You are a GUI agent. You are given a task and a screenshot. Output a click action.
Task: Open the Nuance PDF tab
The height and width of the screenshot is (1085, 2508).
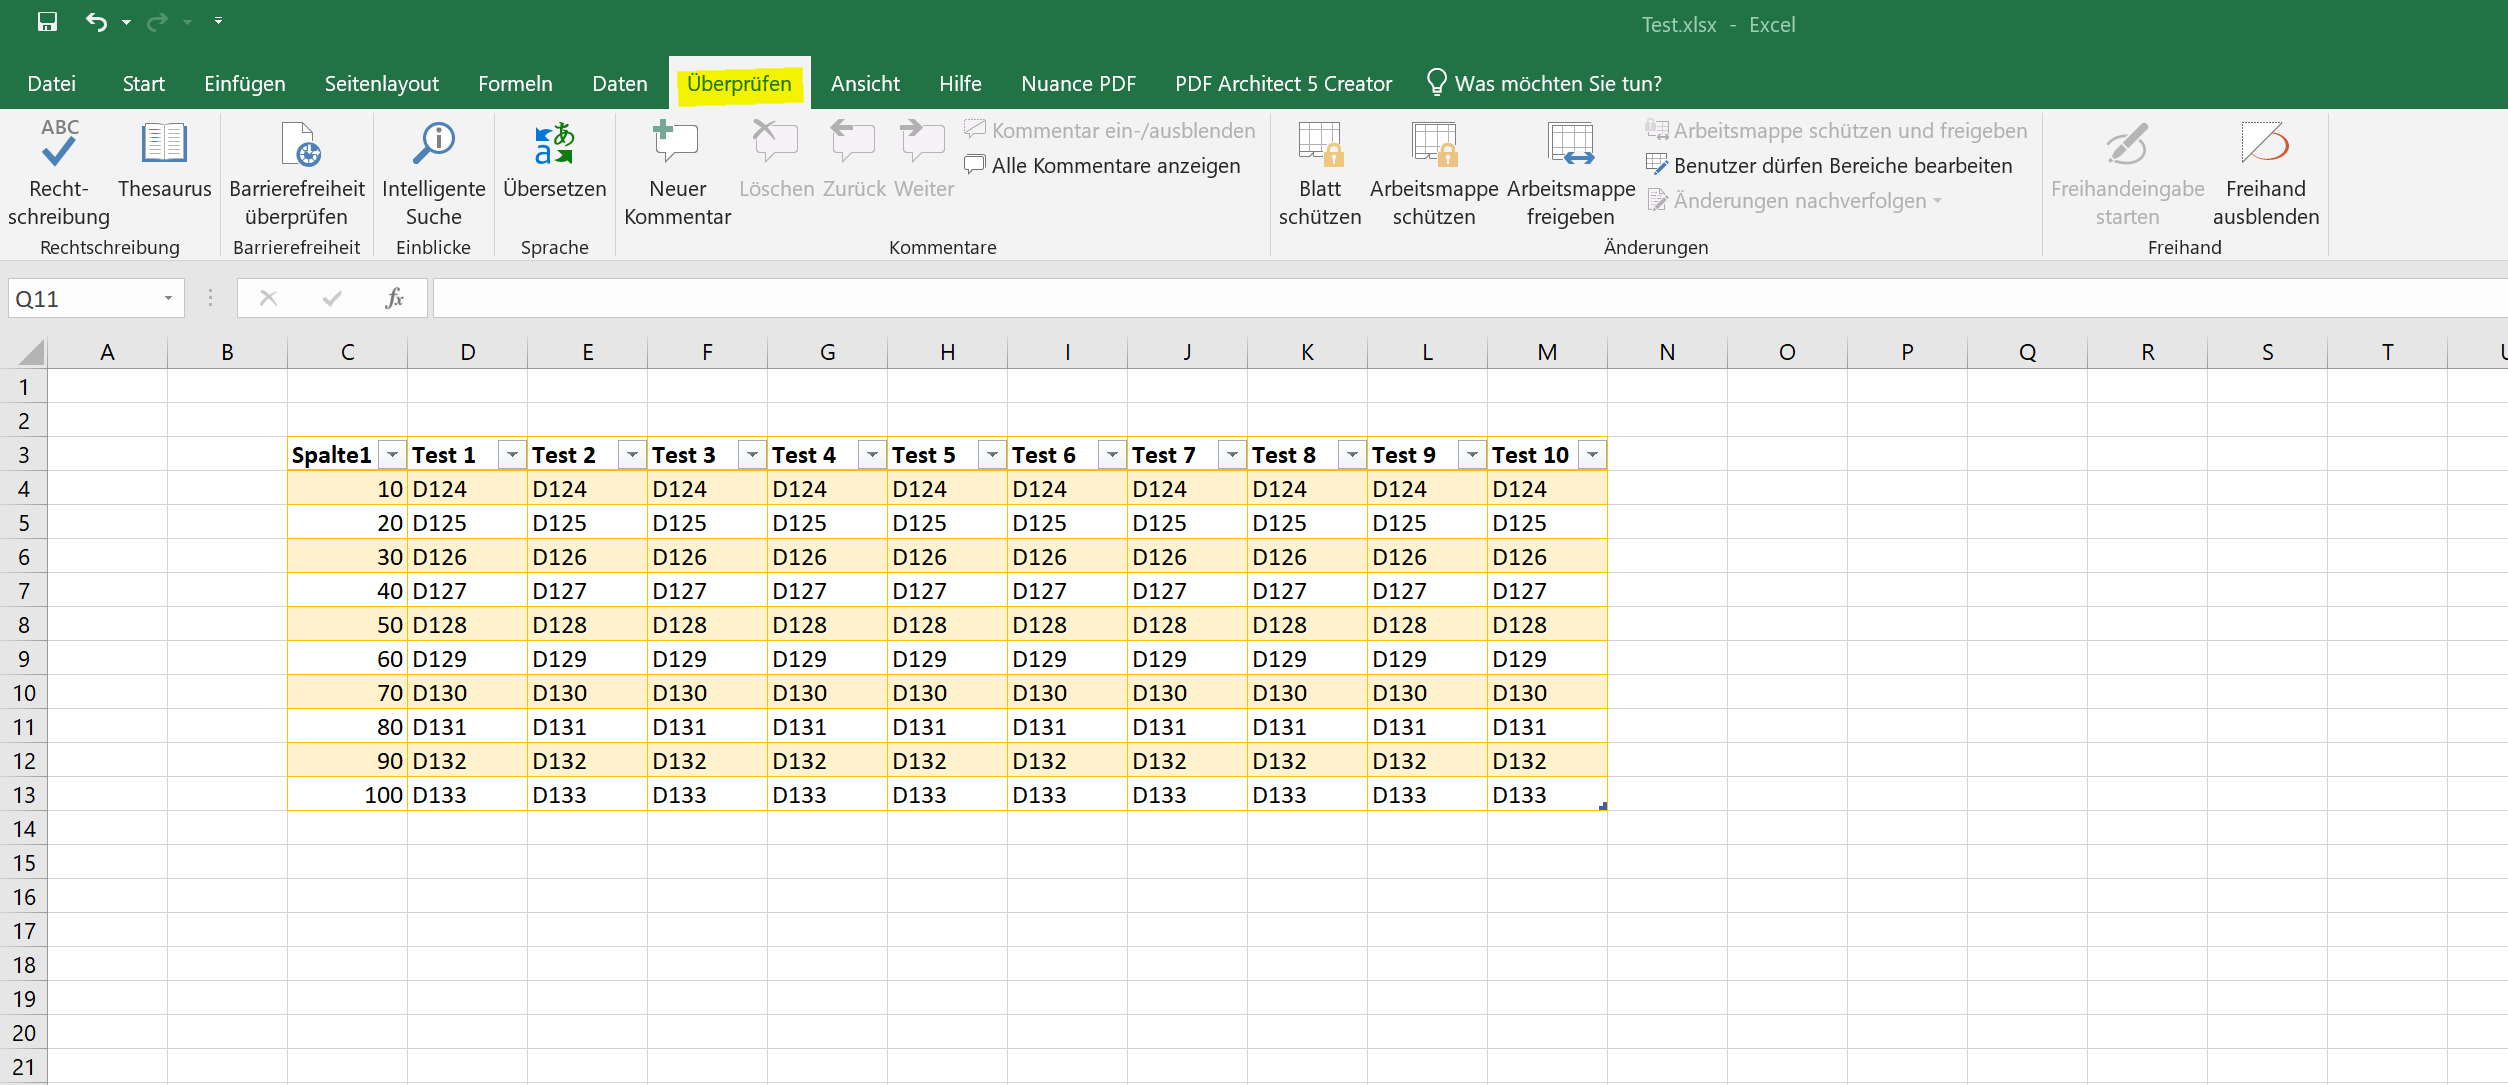1079,84
